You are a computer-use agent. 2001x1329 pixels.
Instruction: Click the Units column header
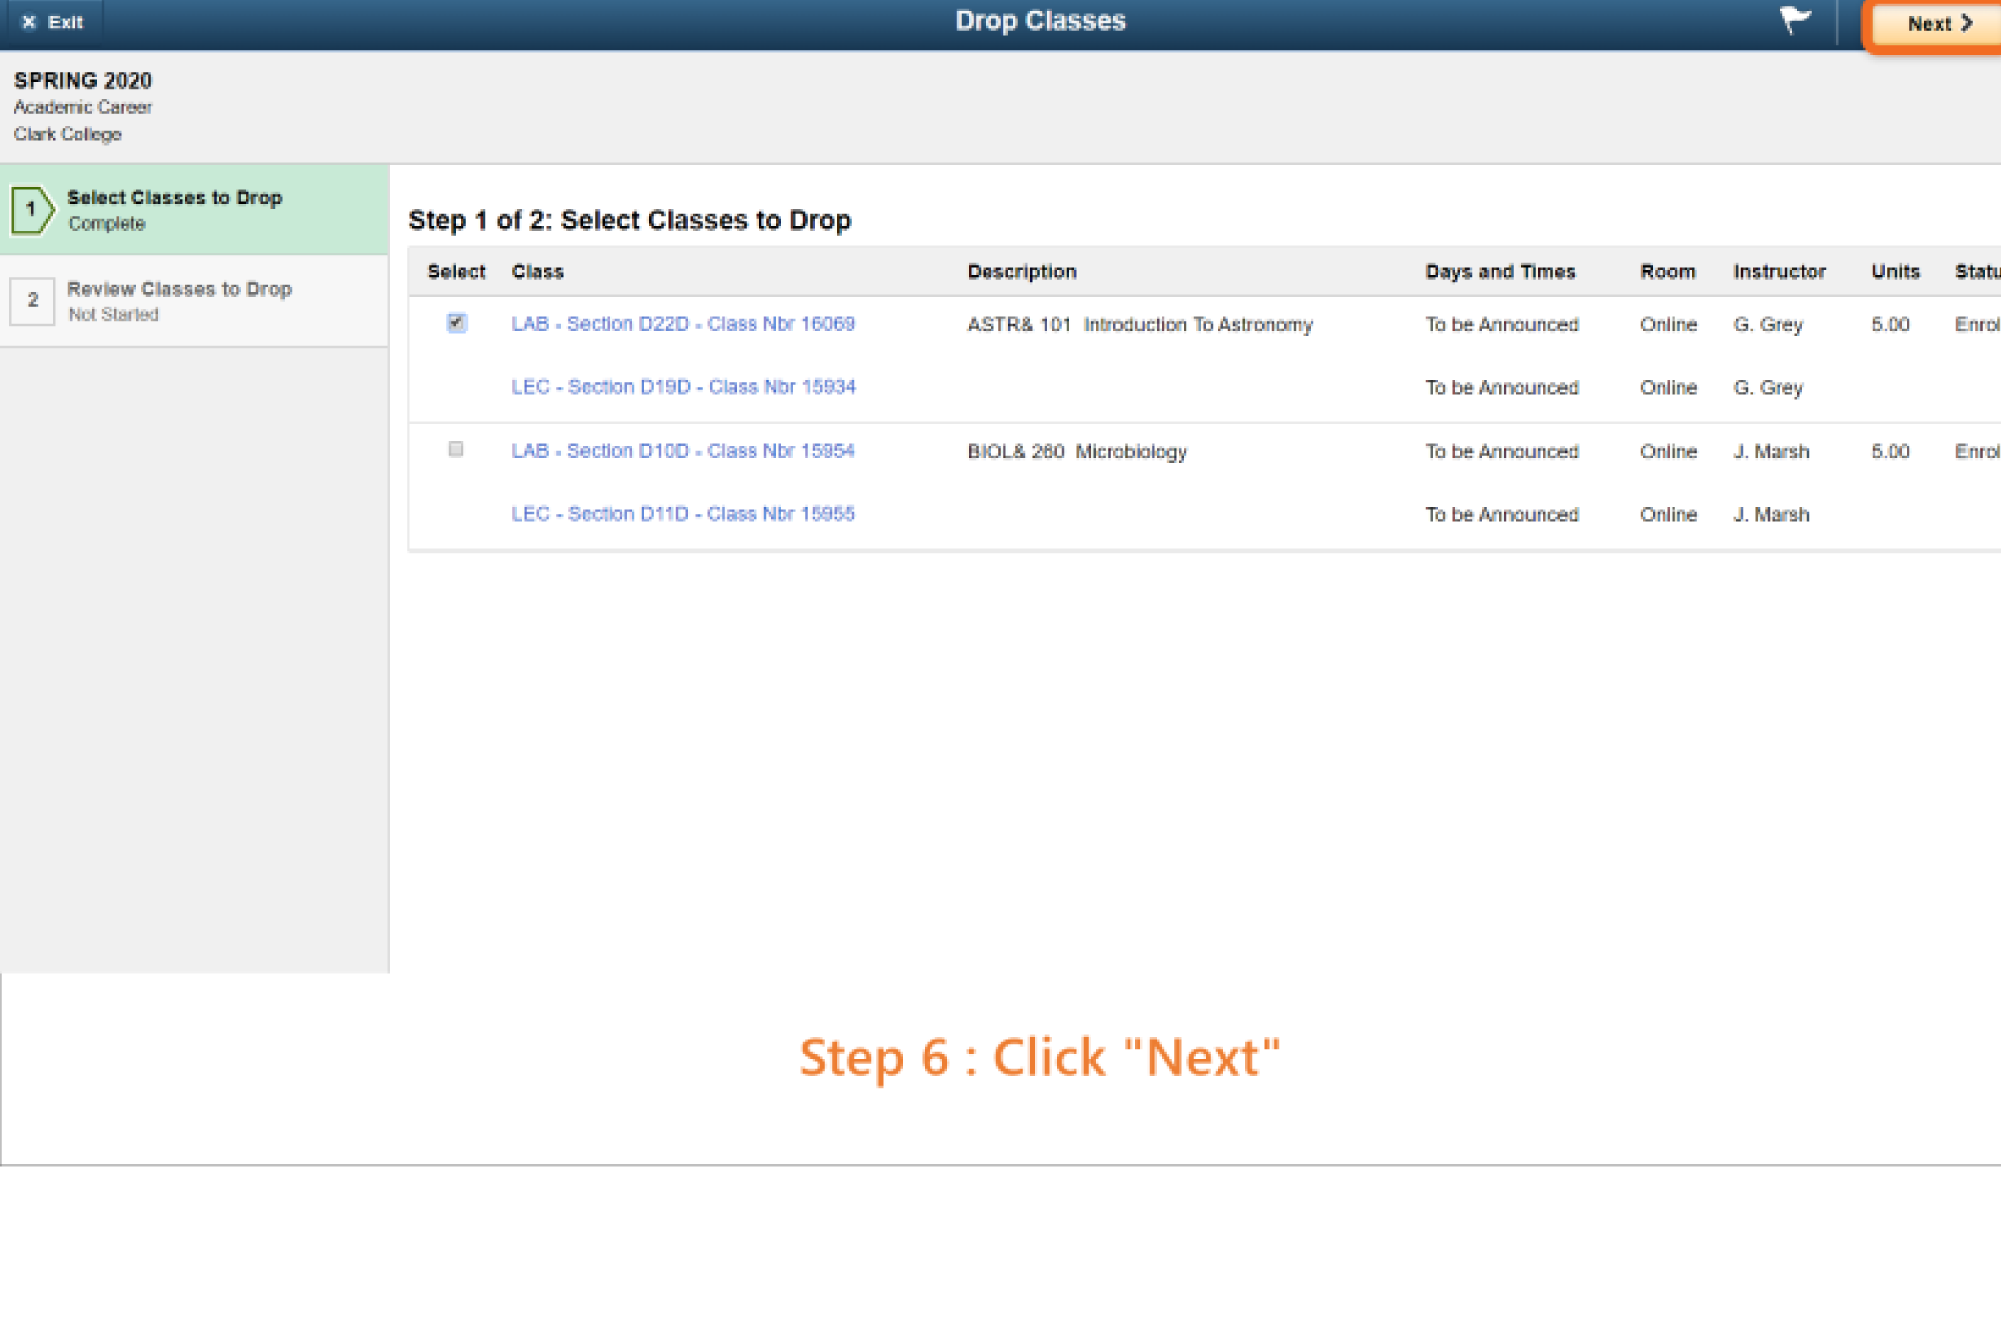1895,272
